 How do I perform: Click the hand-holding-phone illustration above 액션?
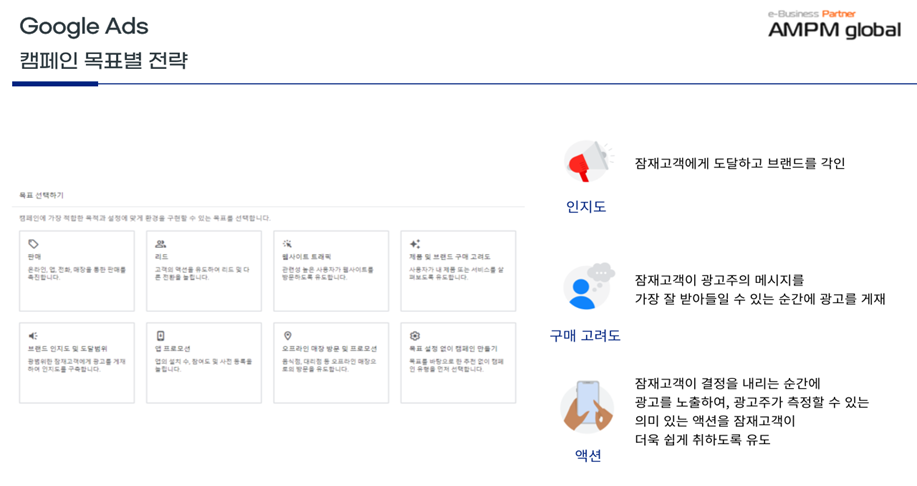(587, 407)
